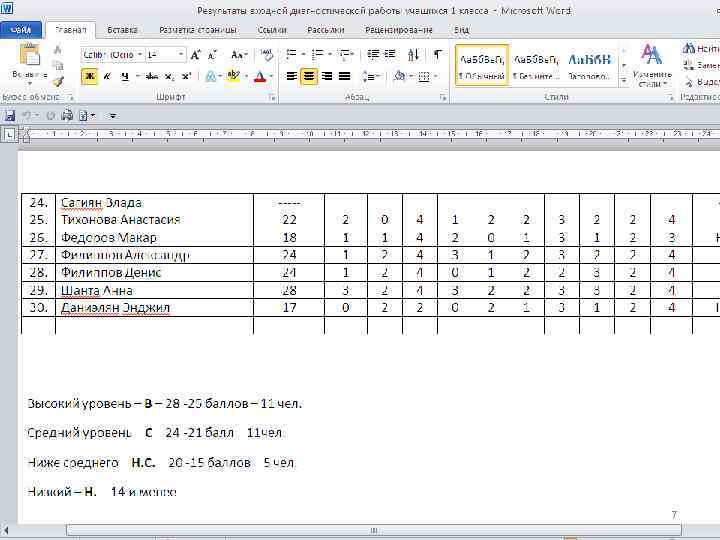Toggle center alignment

(x=309, y=76)
